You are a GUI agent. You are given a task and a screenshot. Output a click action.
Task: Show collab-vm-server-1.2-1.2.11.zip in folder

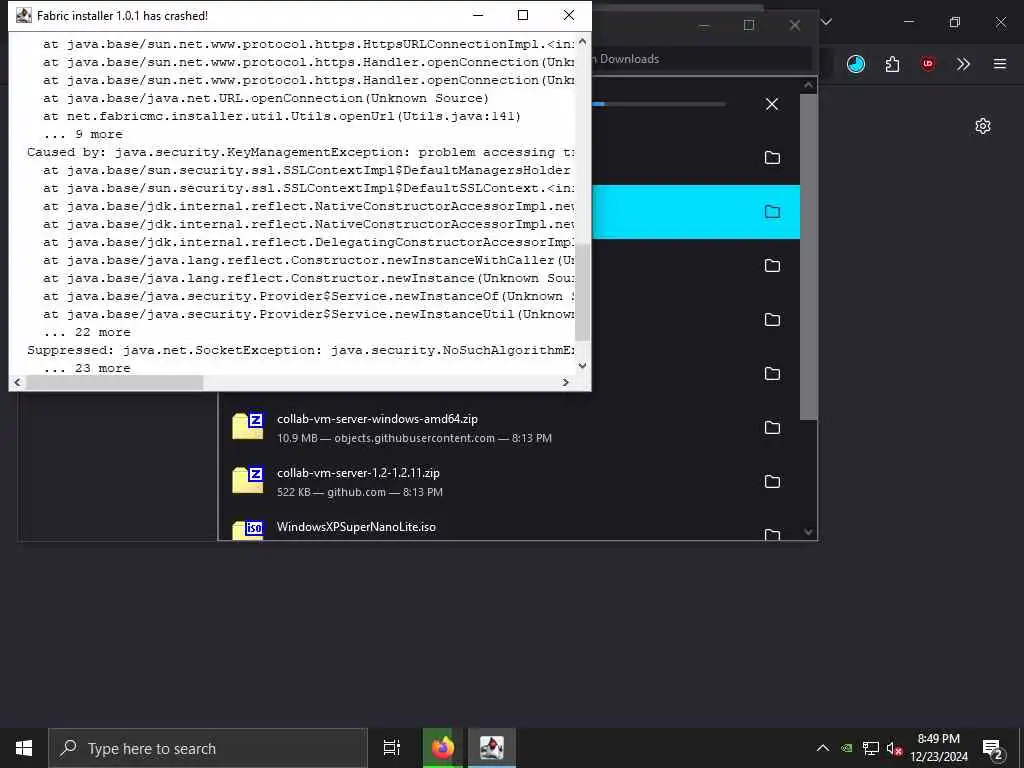click(x=773, y=481)
